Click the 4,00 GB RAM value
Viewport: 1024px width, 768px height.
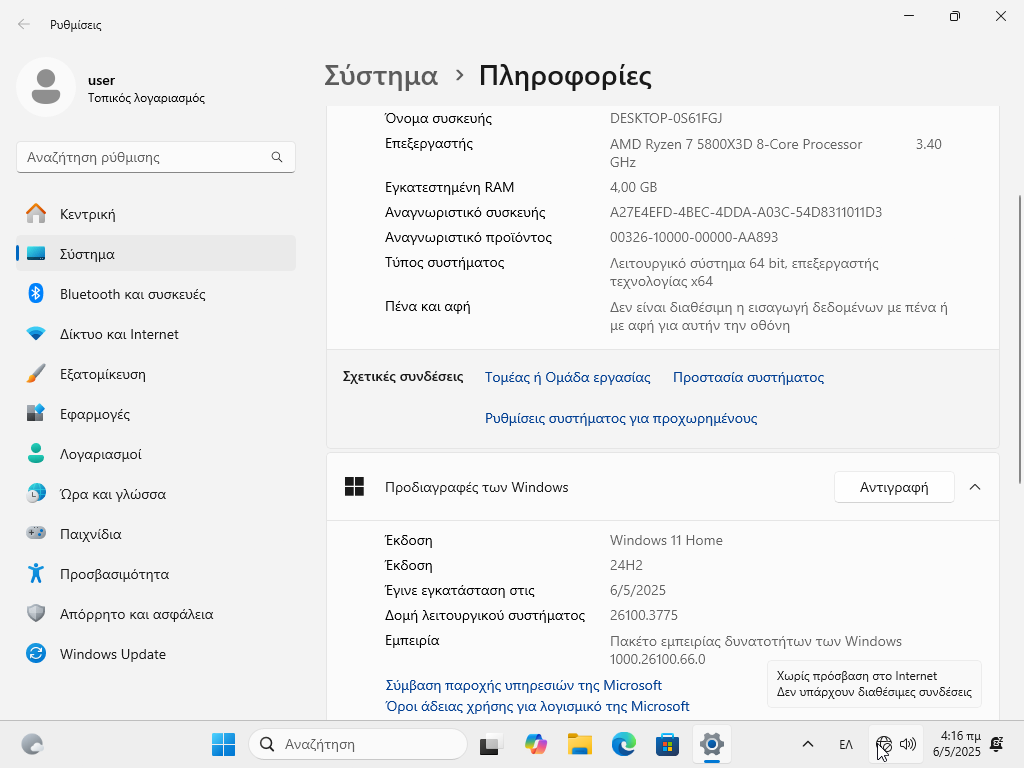(x=633, y=187)
